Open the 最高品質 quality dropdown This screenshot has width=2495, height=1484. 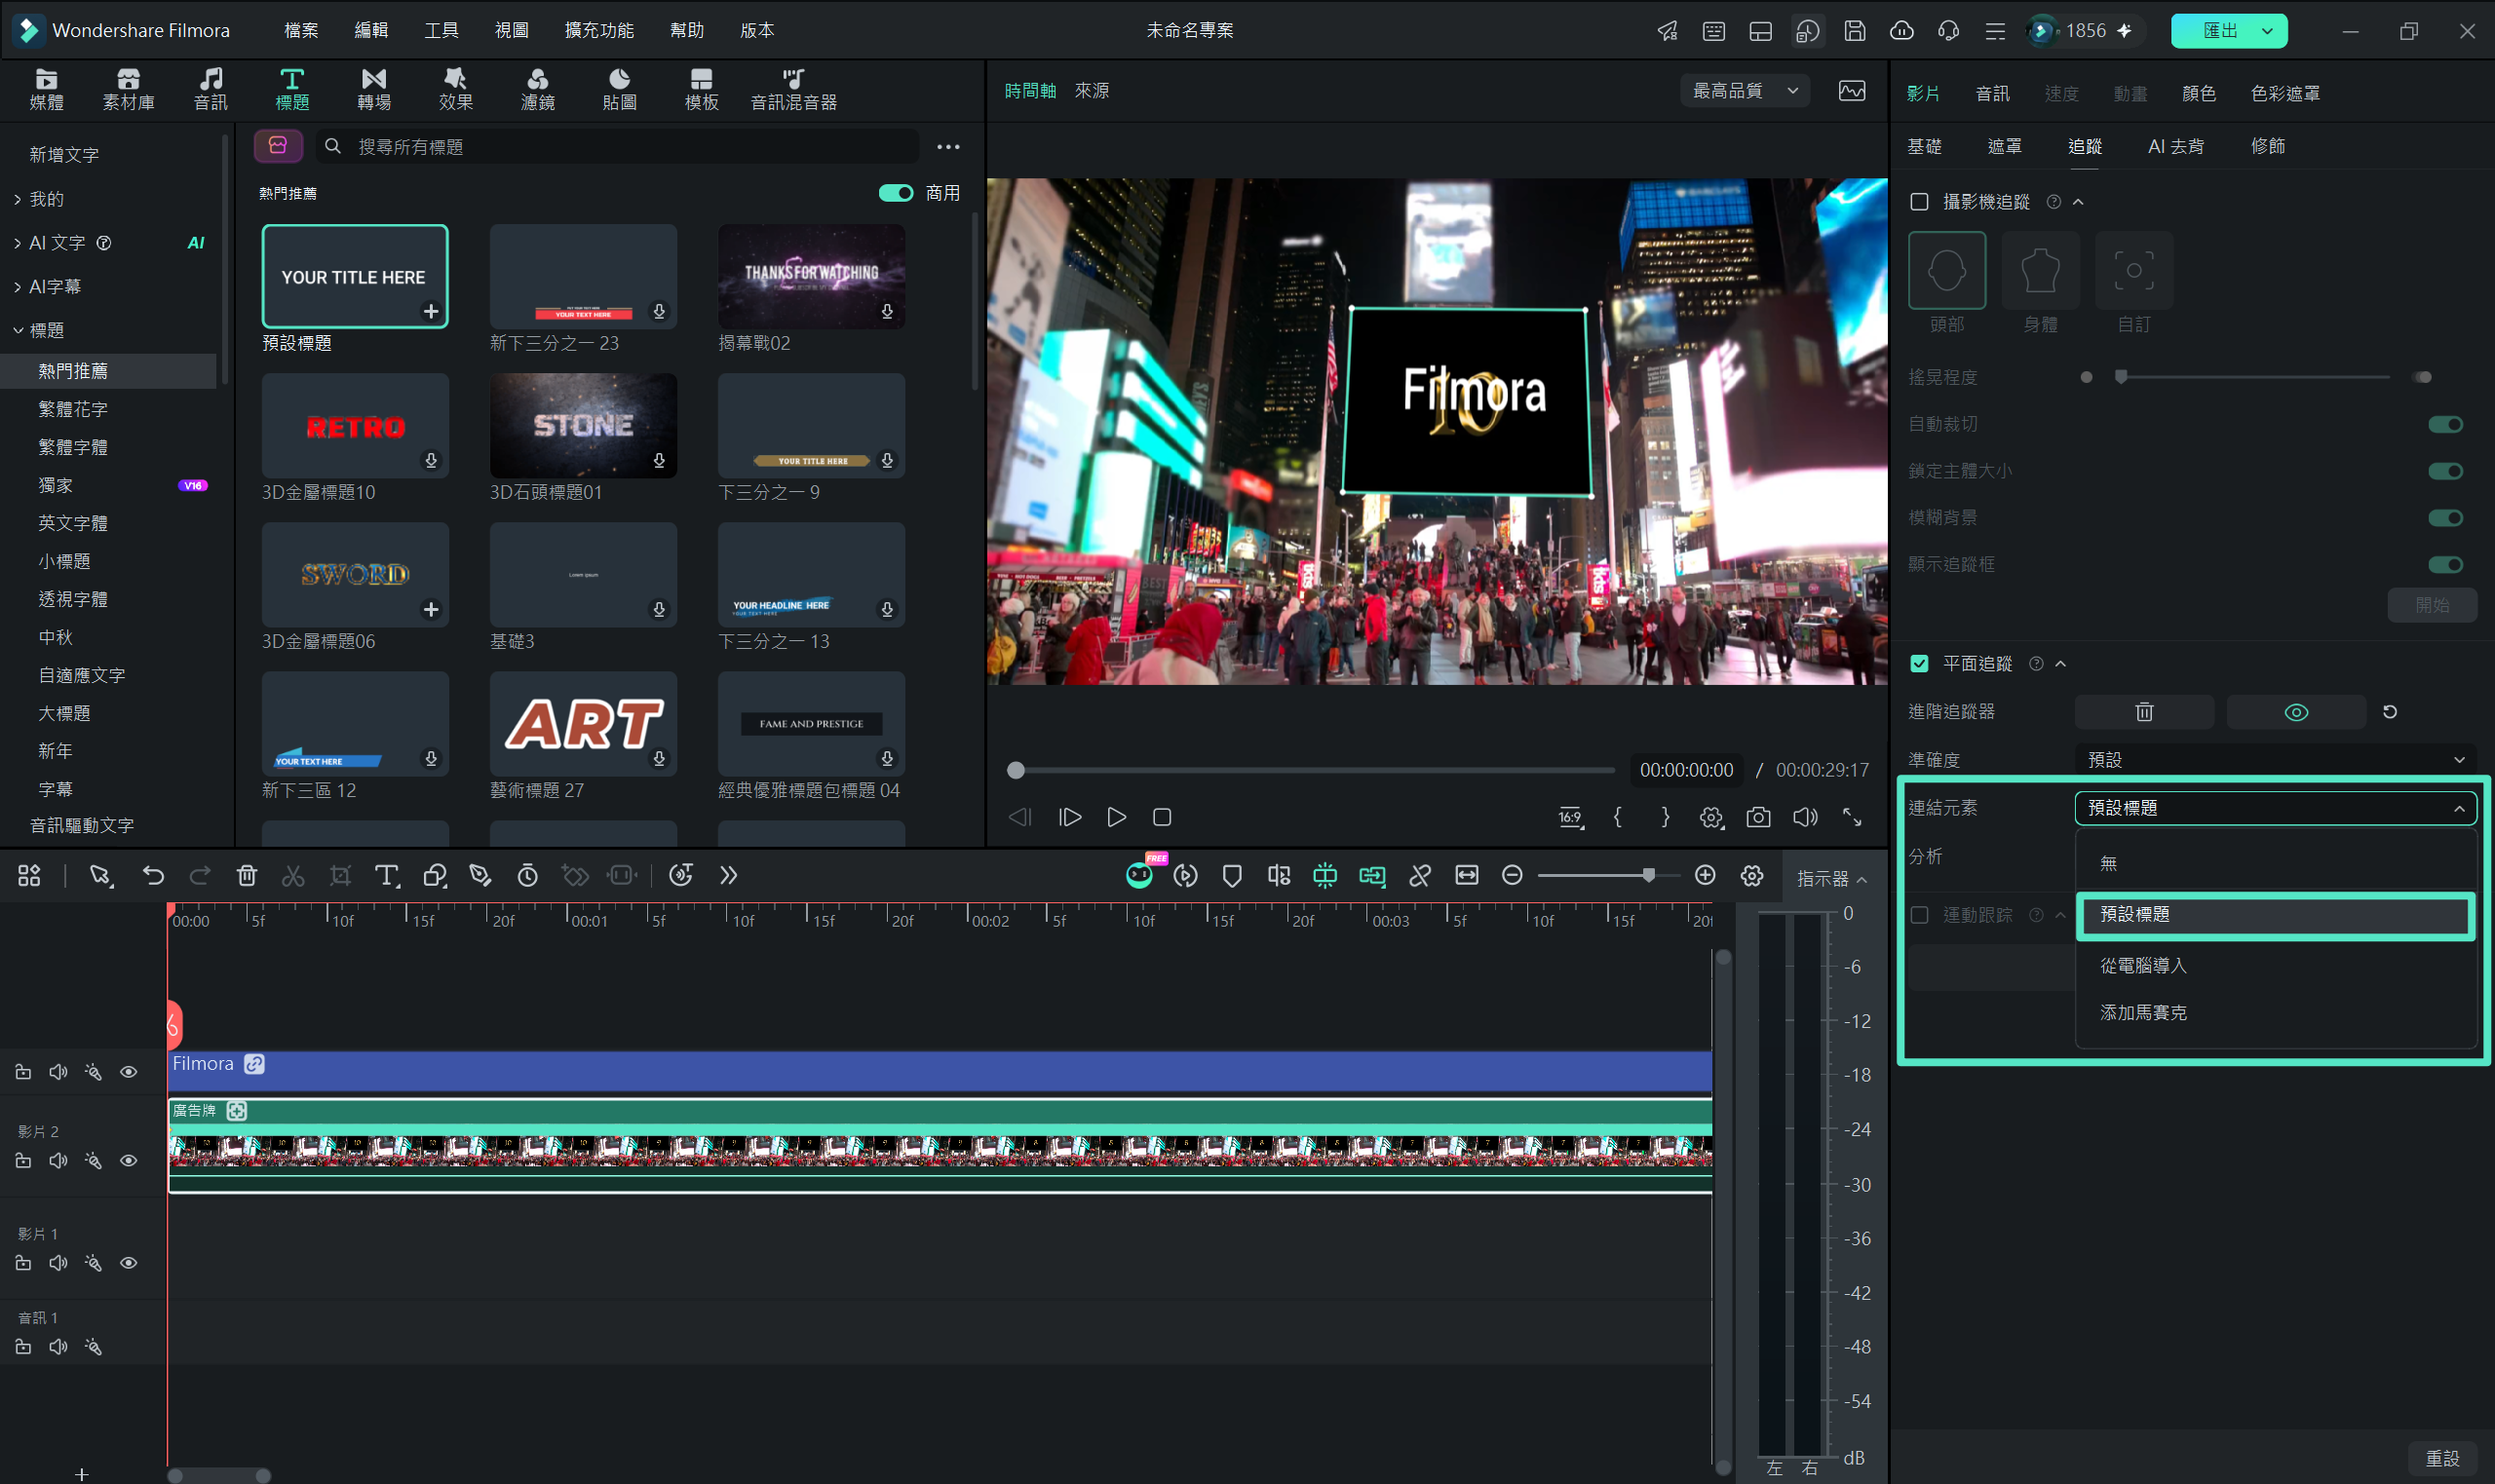(x=1745, y=91)
